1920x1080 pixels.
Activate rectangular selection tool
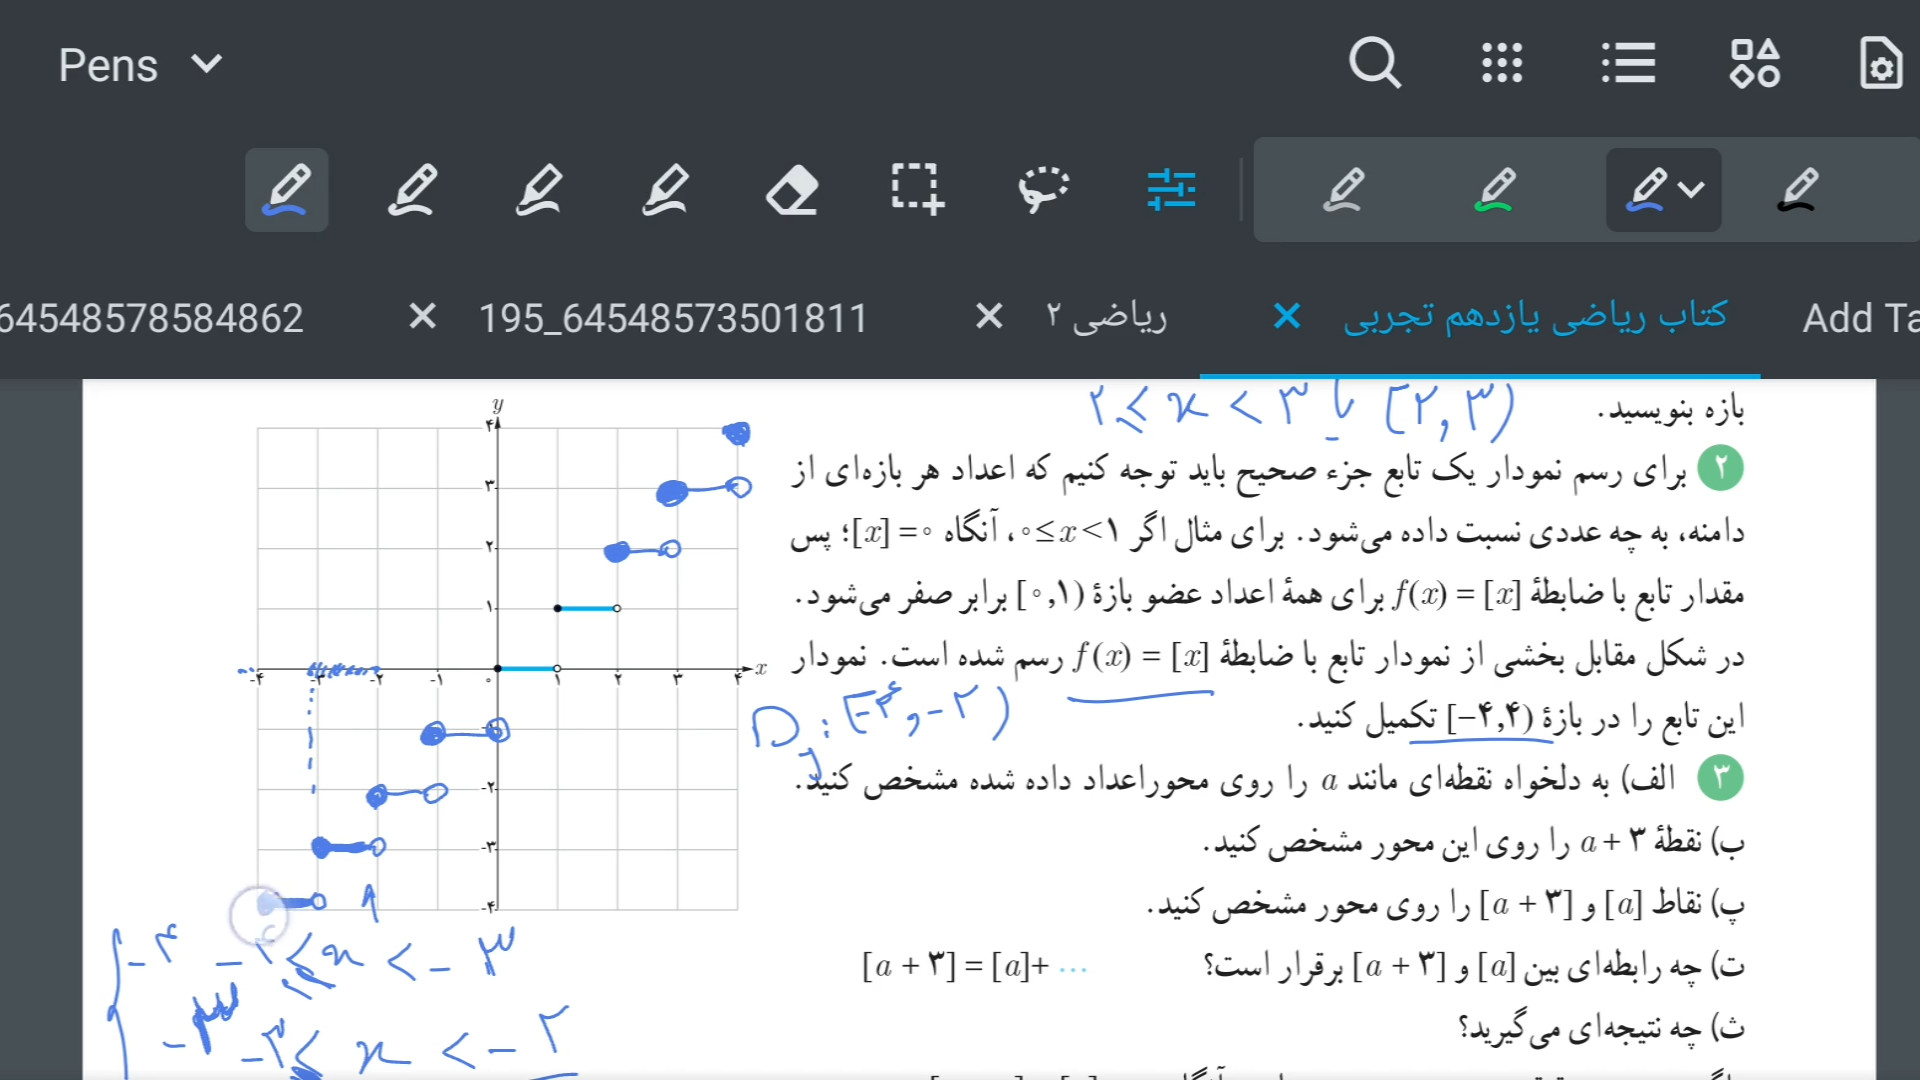[x=917, y=189]
